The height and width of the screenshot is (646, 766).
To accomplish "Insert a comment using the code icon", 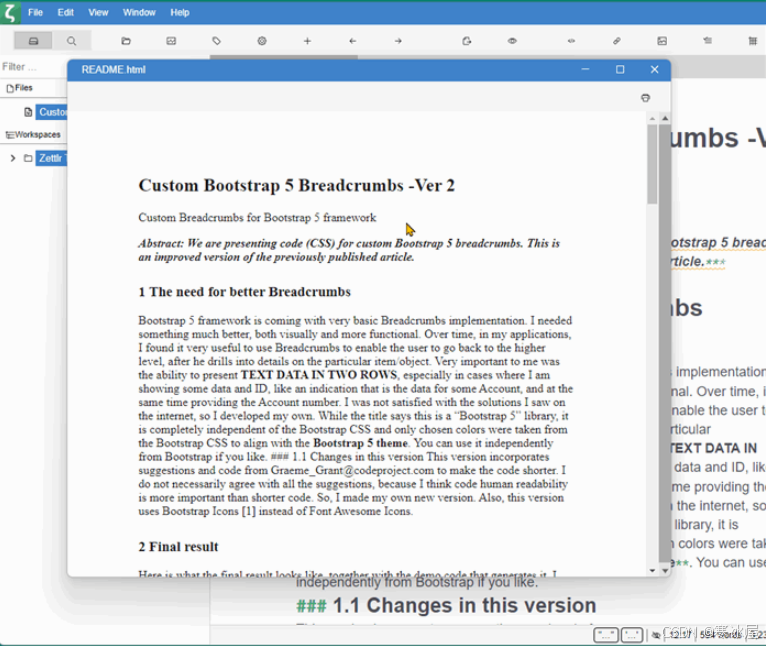I will pyautogui.click(x=571, y=41).
